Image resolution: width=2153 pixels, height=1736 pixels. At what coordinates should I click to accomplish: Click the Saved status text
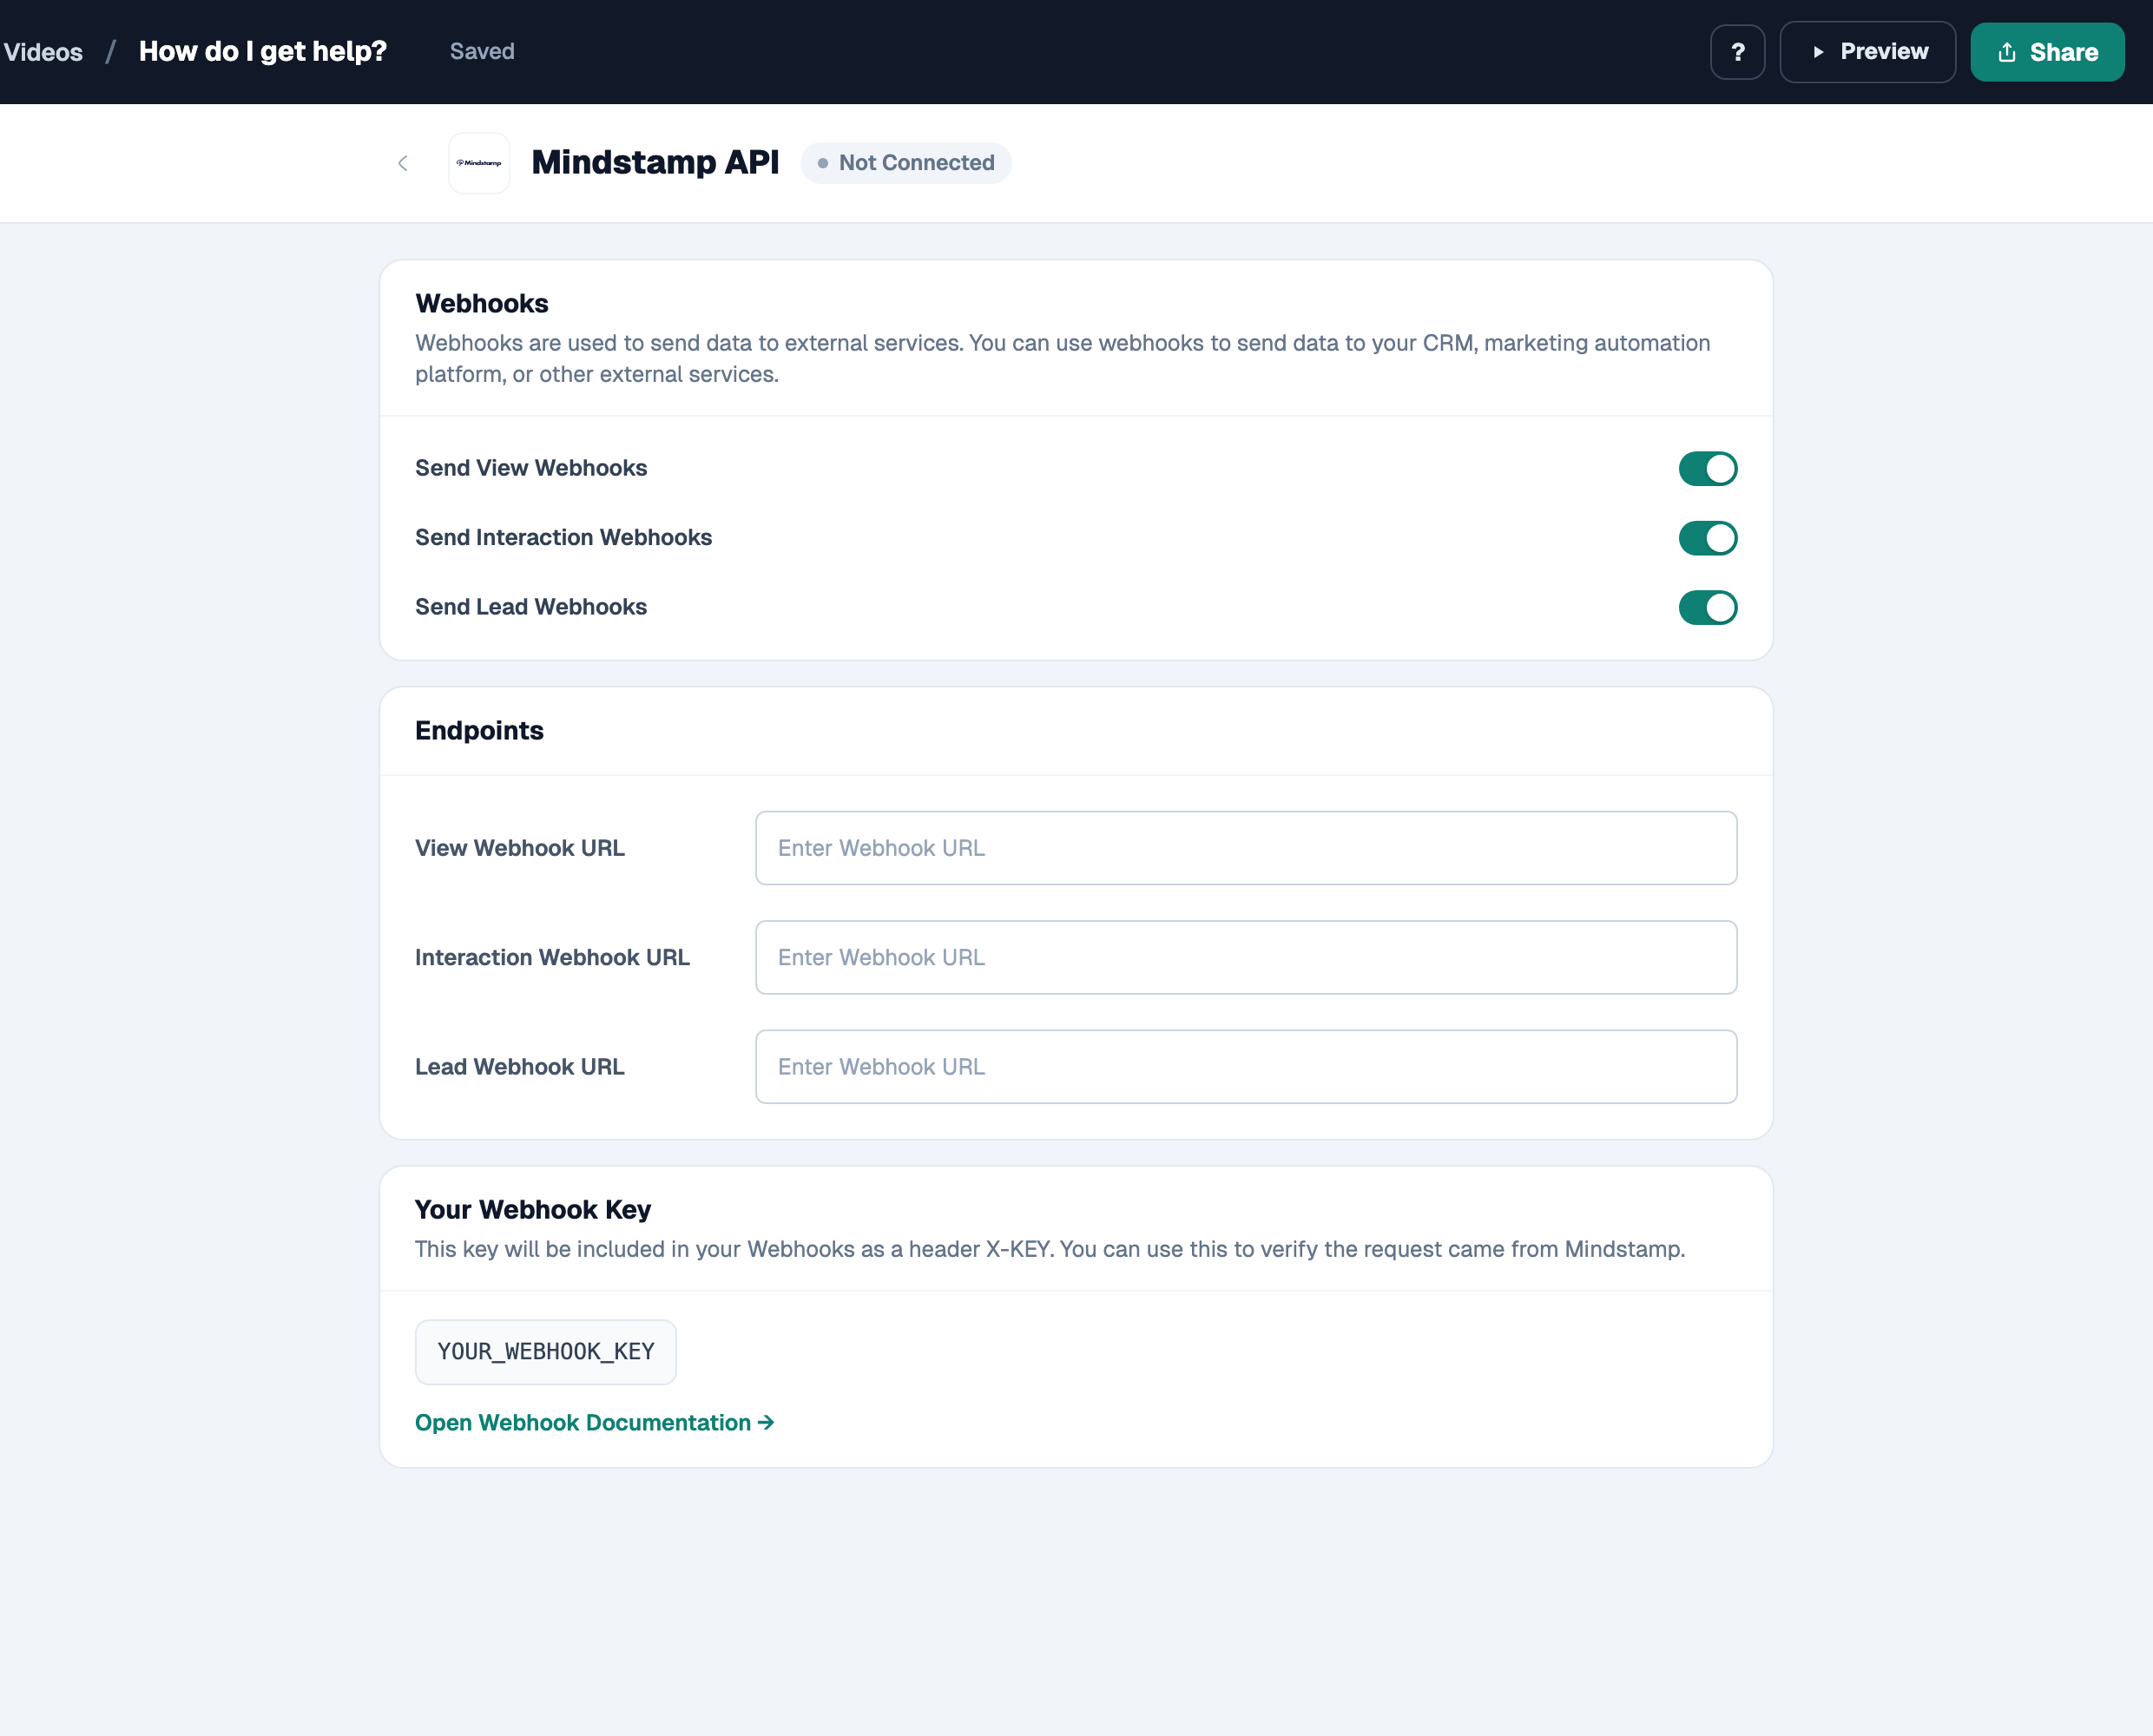(482, 51)
